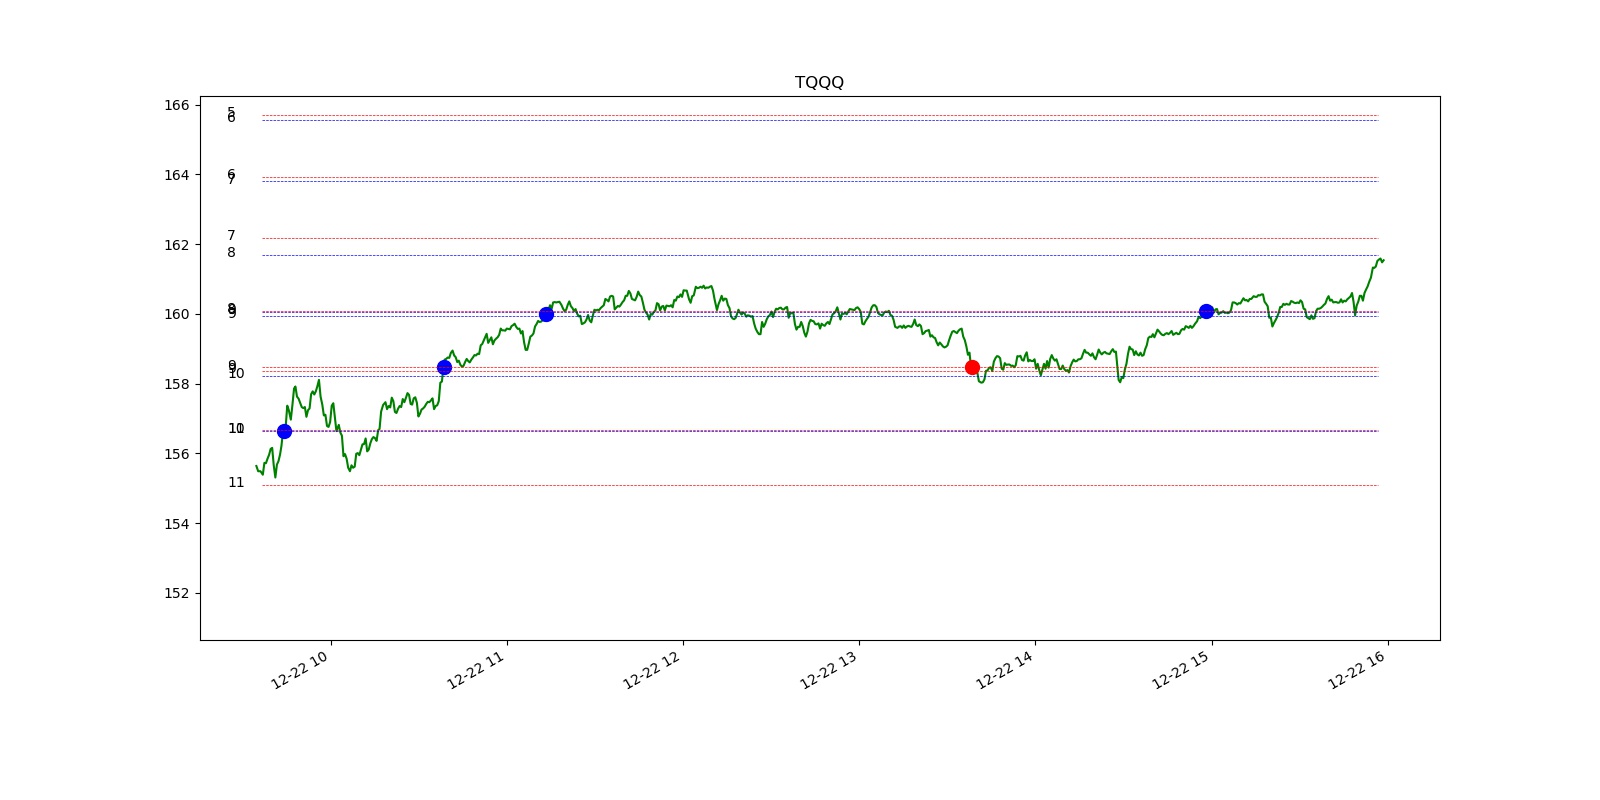
Task: Click the level label 11 near 155
Action: [x=236, y=482]
